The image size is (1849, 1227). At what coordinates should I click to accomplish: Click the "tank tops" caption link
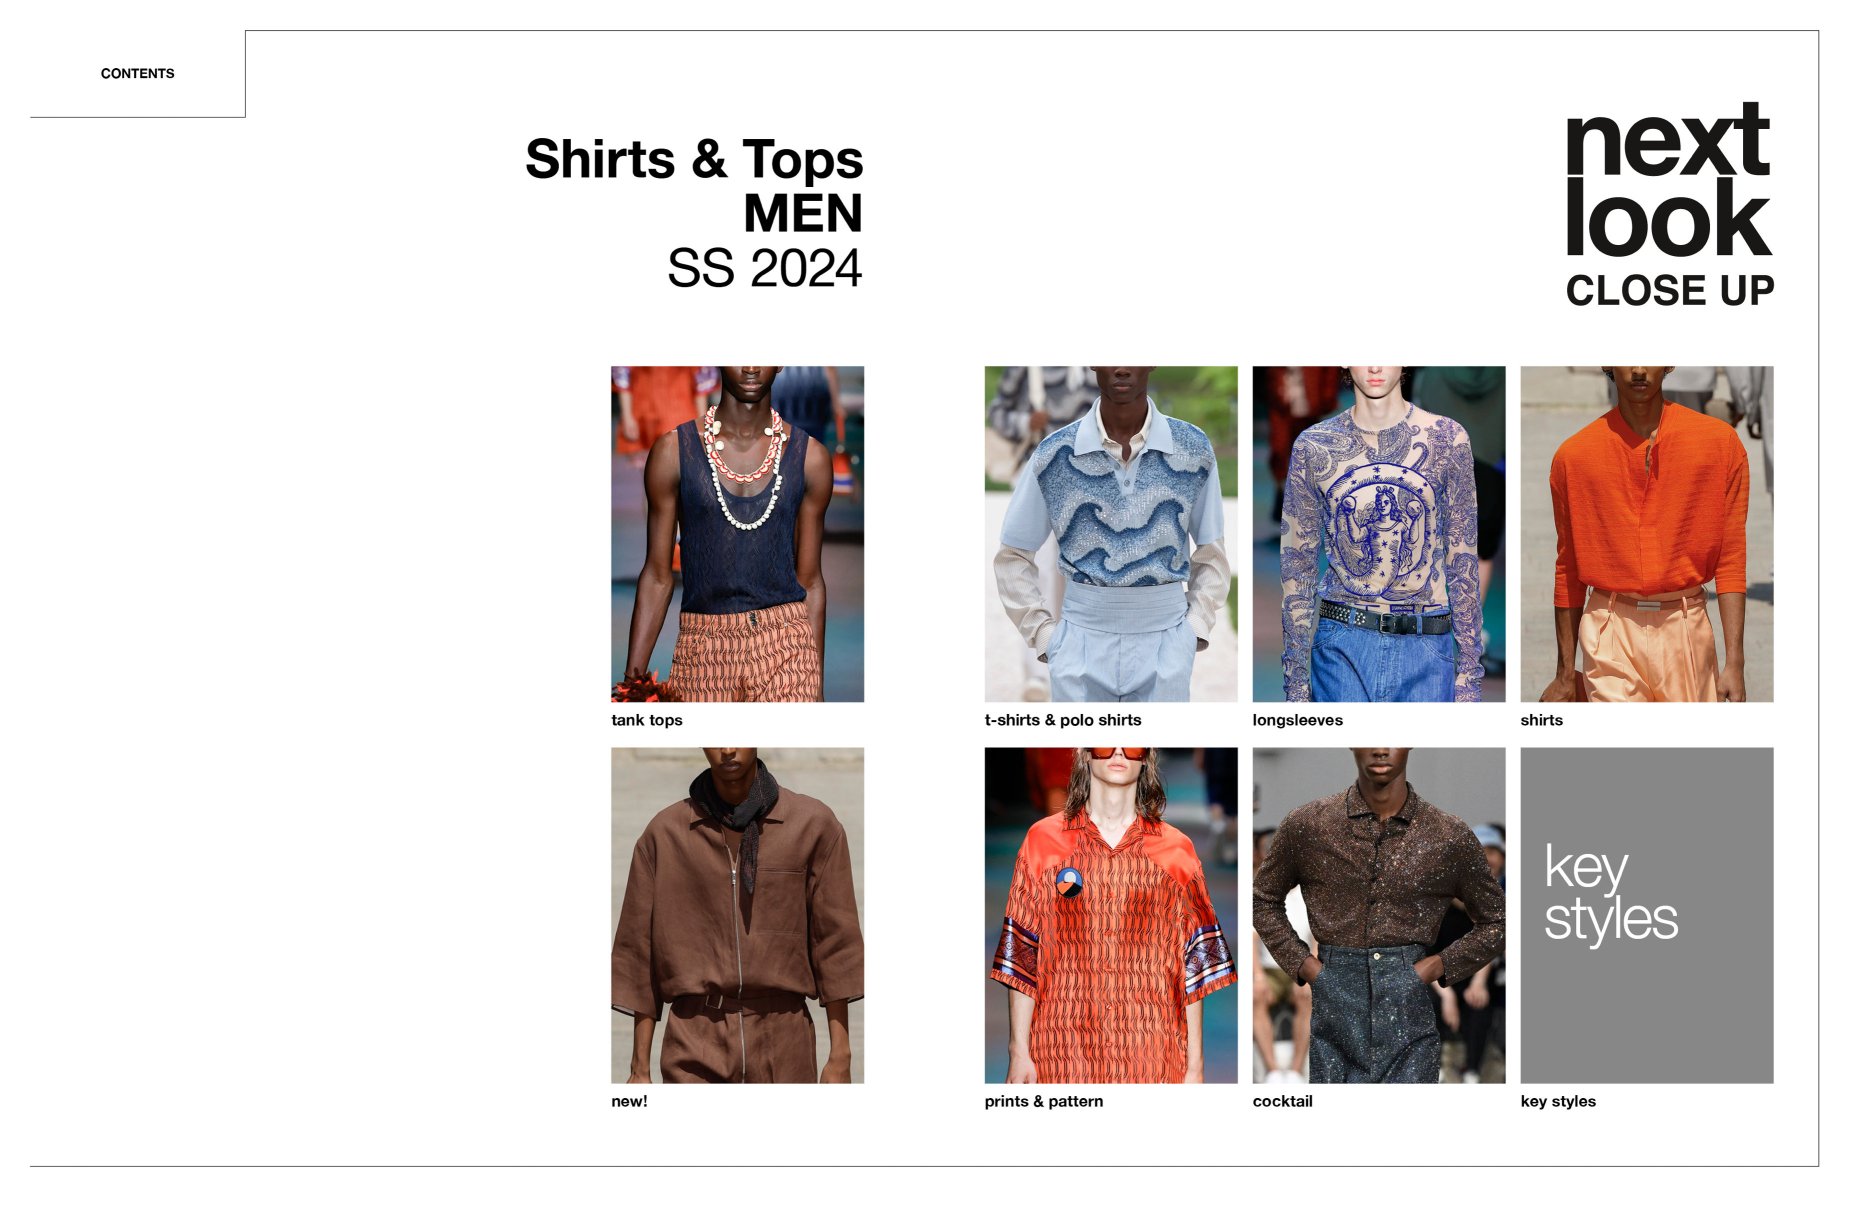646,720
